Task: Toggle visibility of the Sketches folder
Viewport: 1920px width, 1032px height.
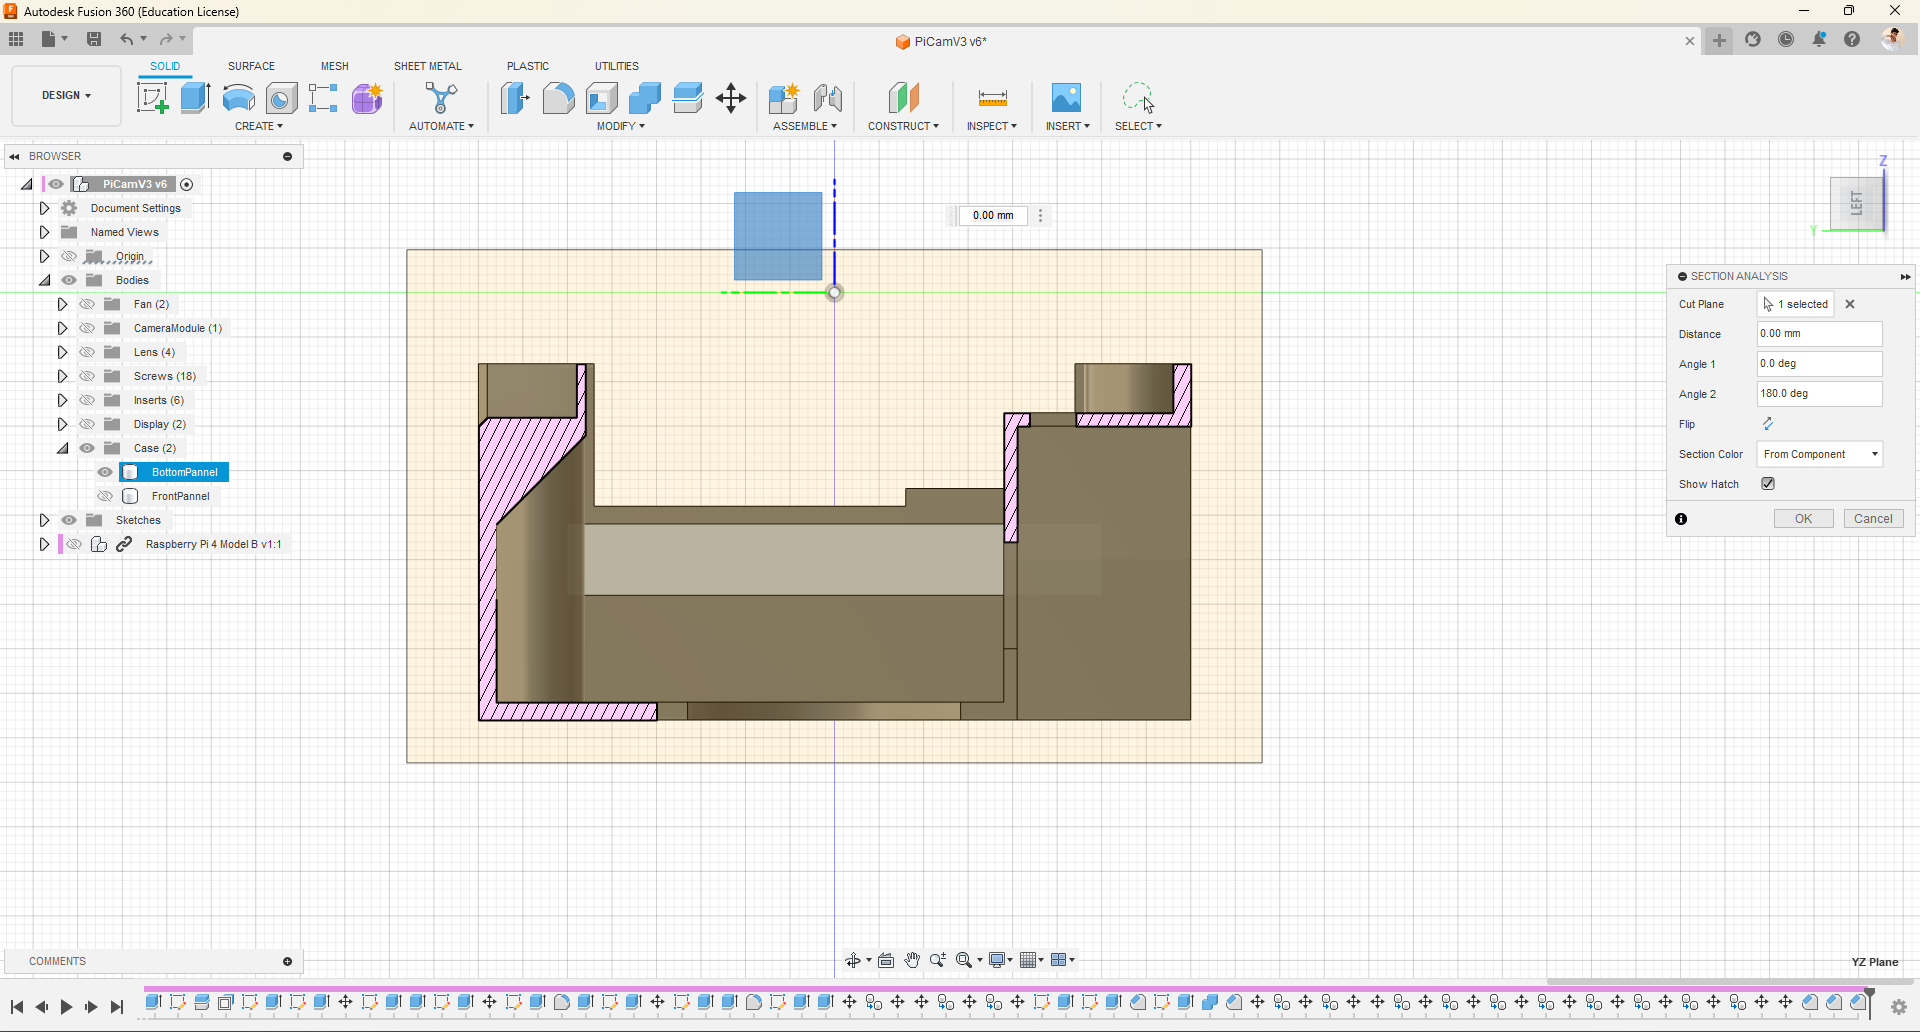Action: point(69,520)
